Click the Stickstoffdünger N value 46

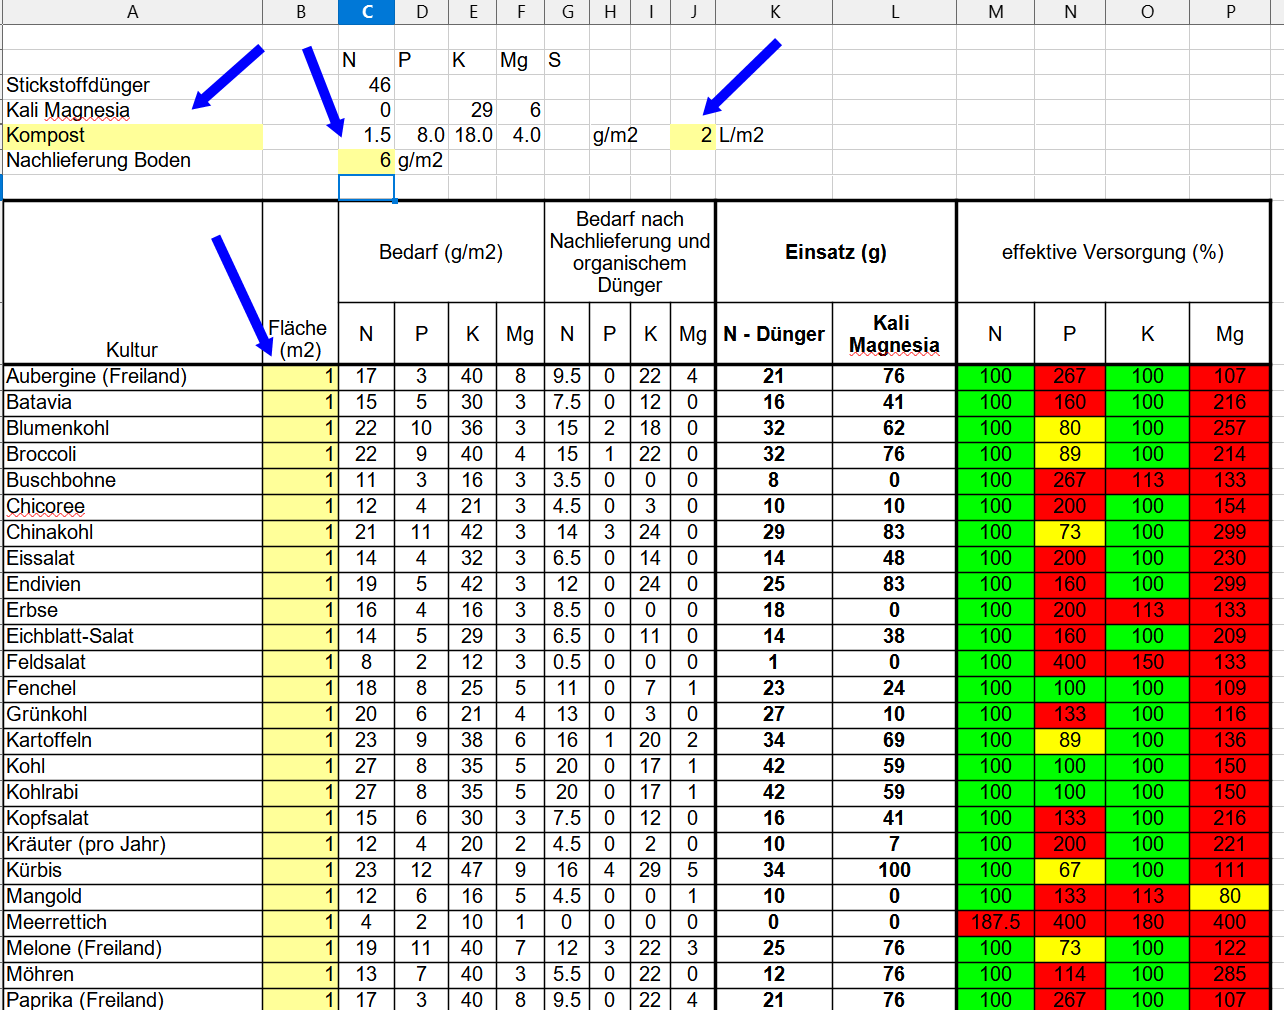368,86
